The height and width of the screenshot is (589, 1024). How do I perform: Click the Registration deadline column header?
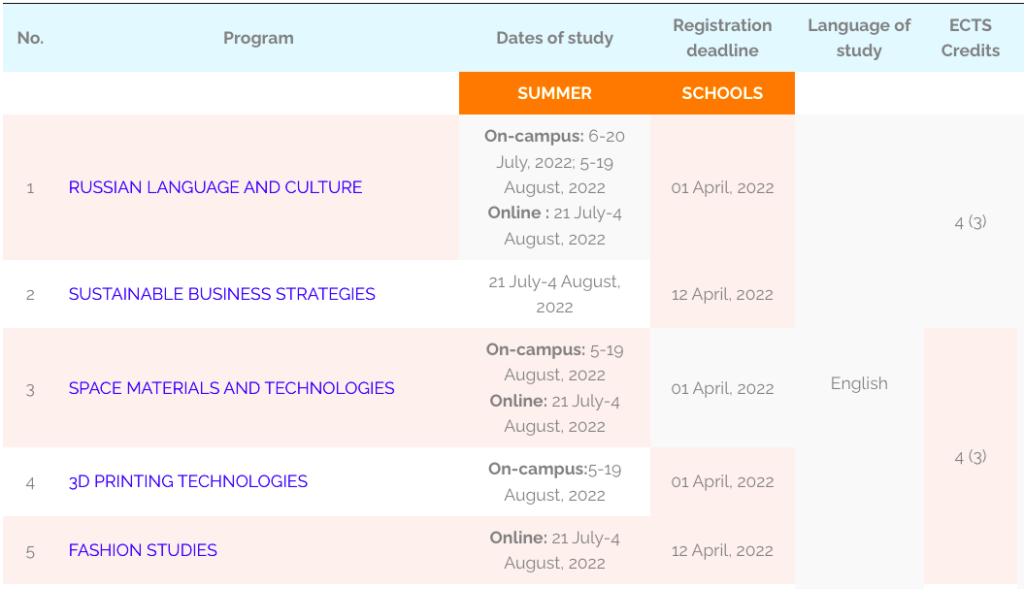point(722,38)
